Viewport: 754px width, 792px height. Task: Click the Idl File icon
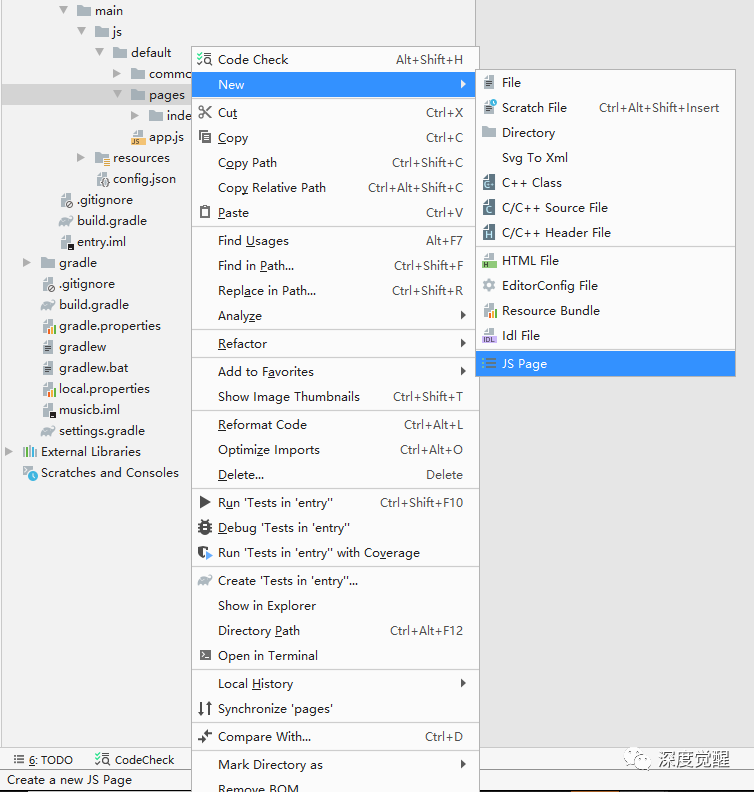pos(489,335)
